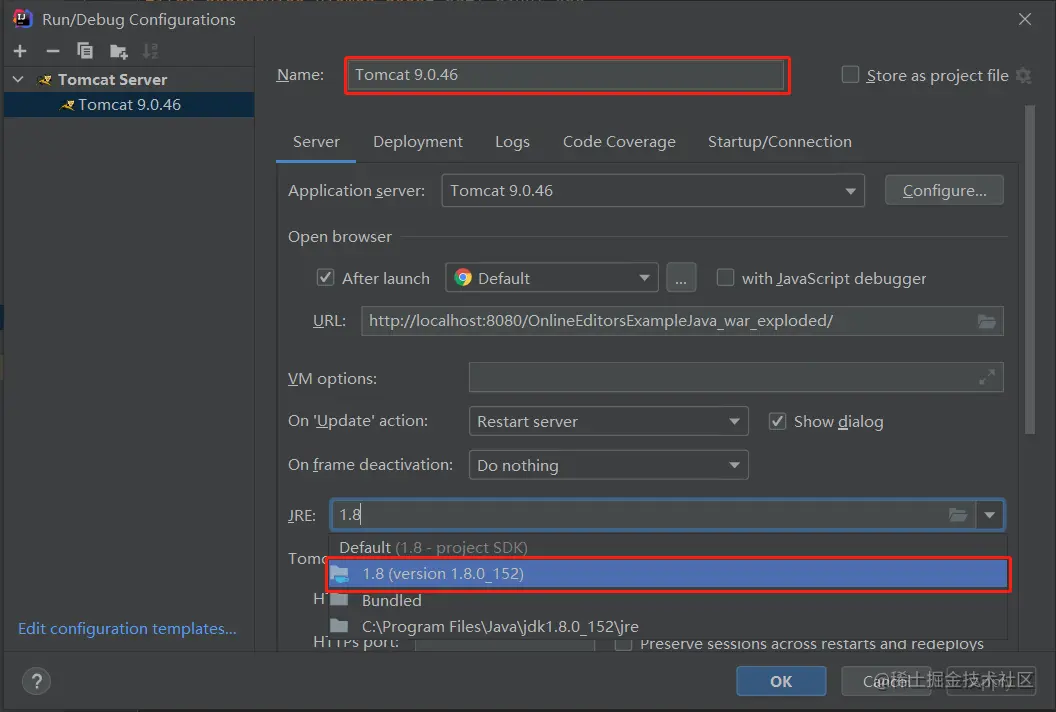Enable Store as project file

[849, 74]
